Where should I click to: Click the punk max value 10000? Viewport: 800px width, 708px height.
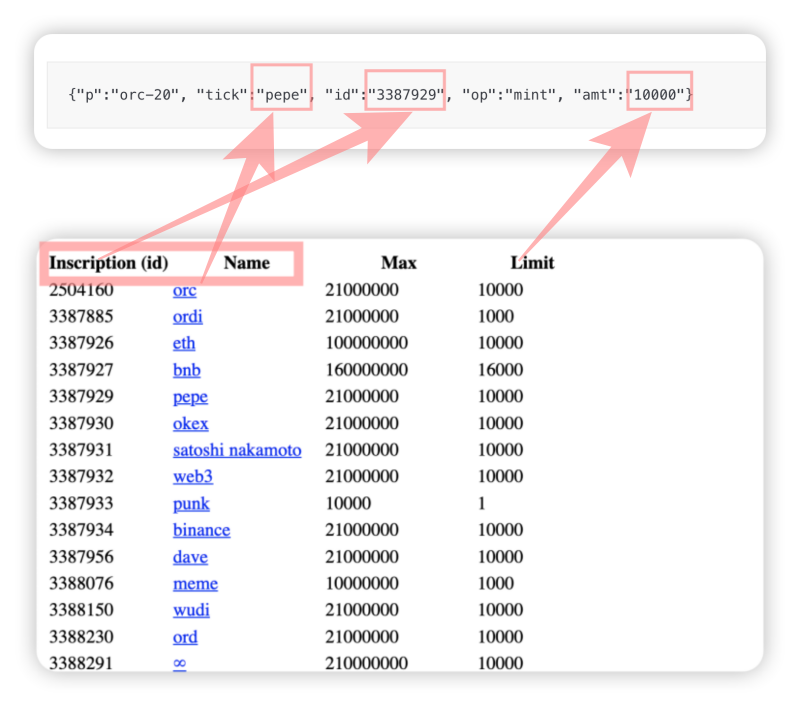pos(348,503)
